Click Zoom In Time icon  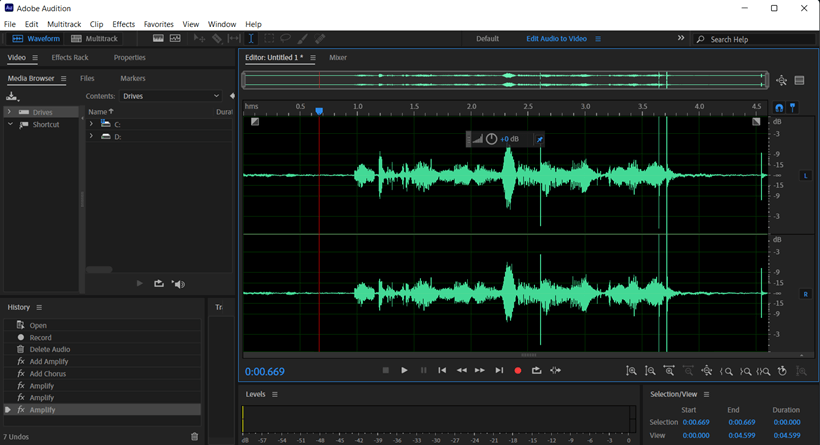pyautogui.click(x=669, y=371)
